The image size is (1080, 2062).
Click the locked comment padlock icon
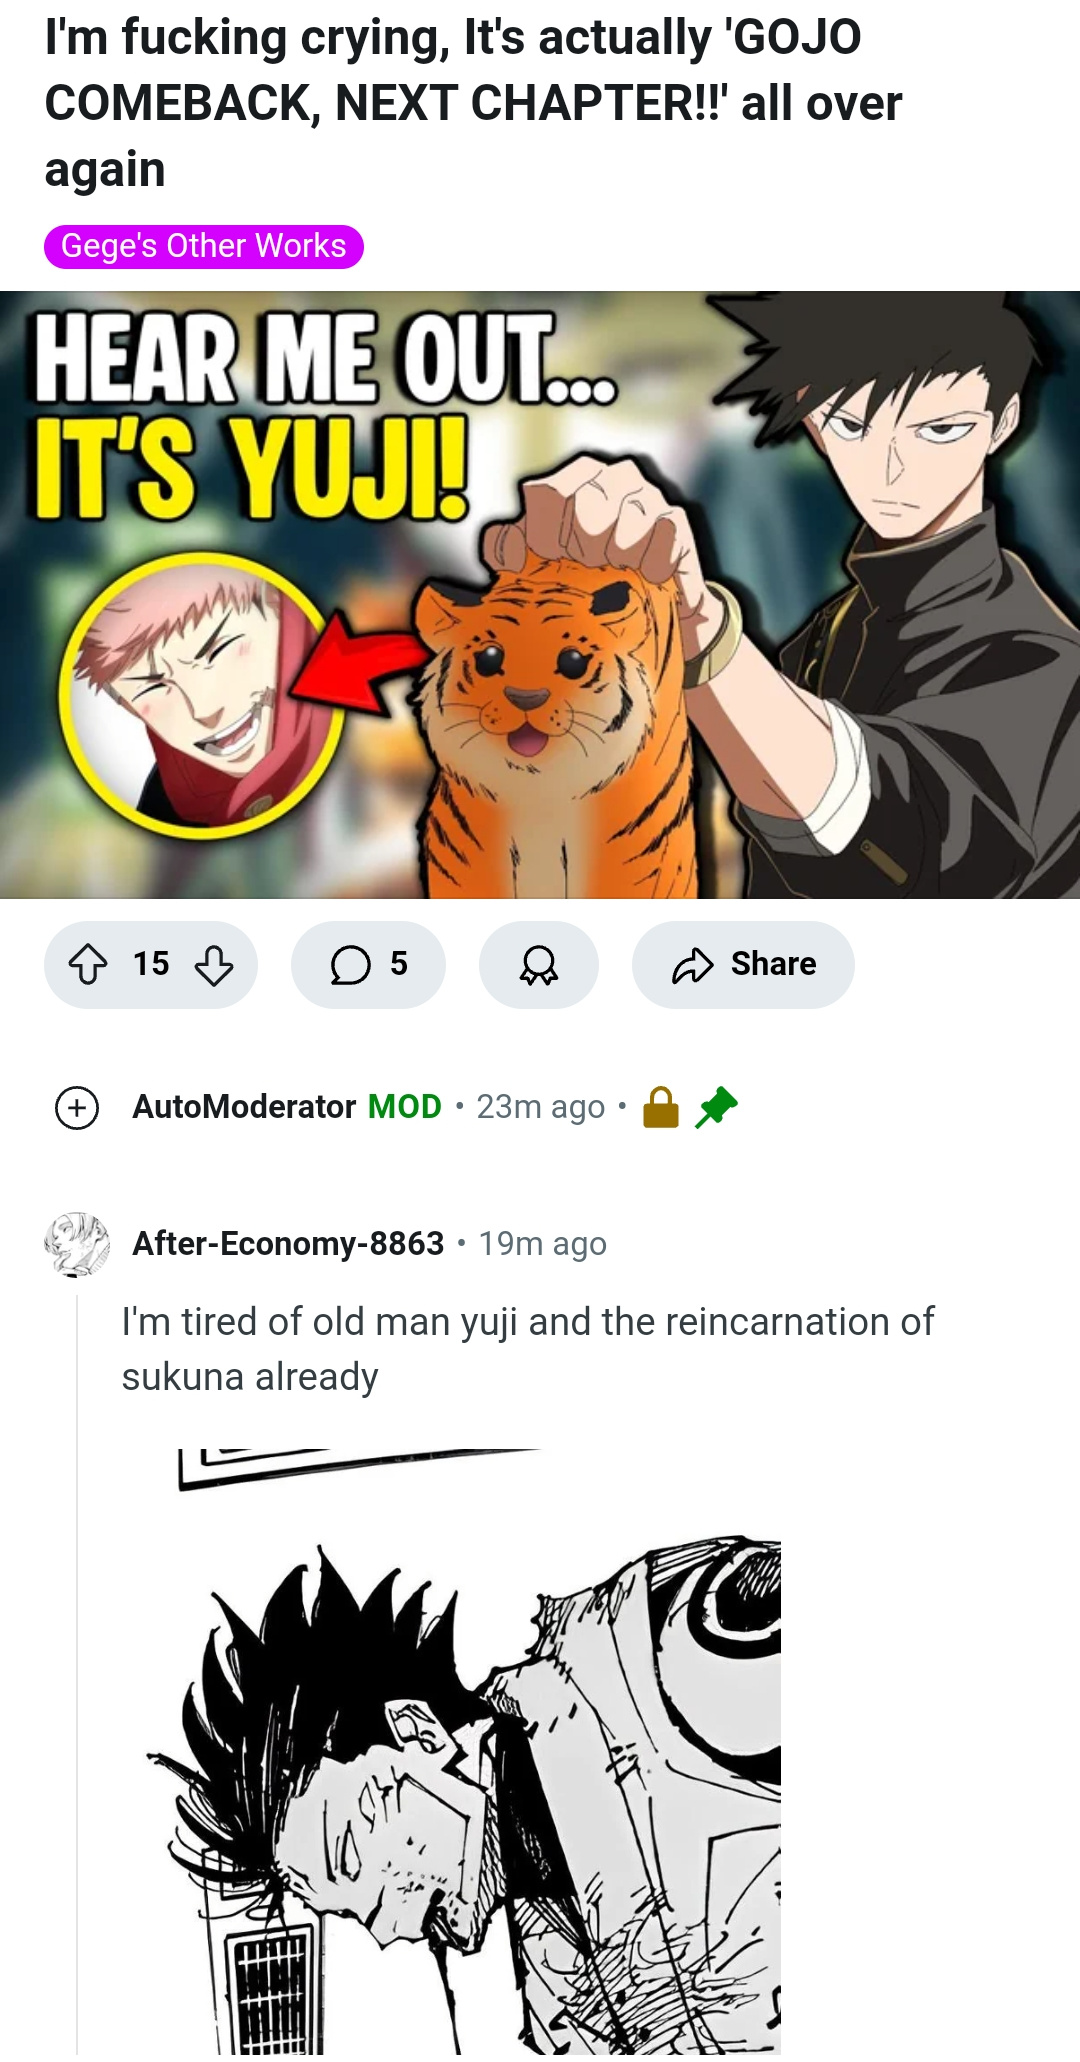coord(661,1107)
